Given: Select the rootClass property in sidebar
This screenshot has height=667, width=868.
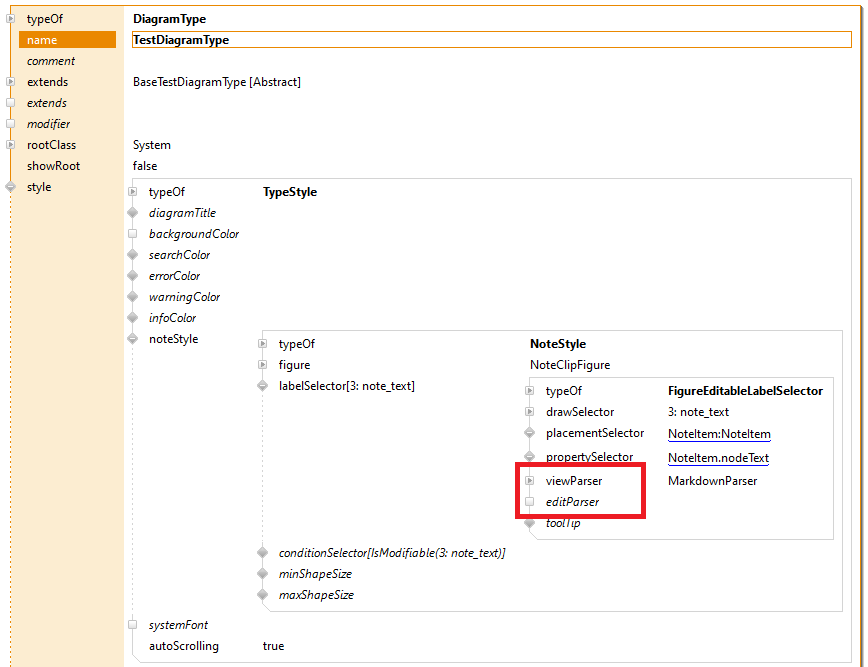Looking at the screenshot, I should 51,145.
